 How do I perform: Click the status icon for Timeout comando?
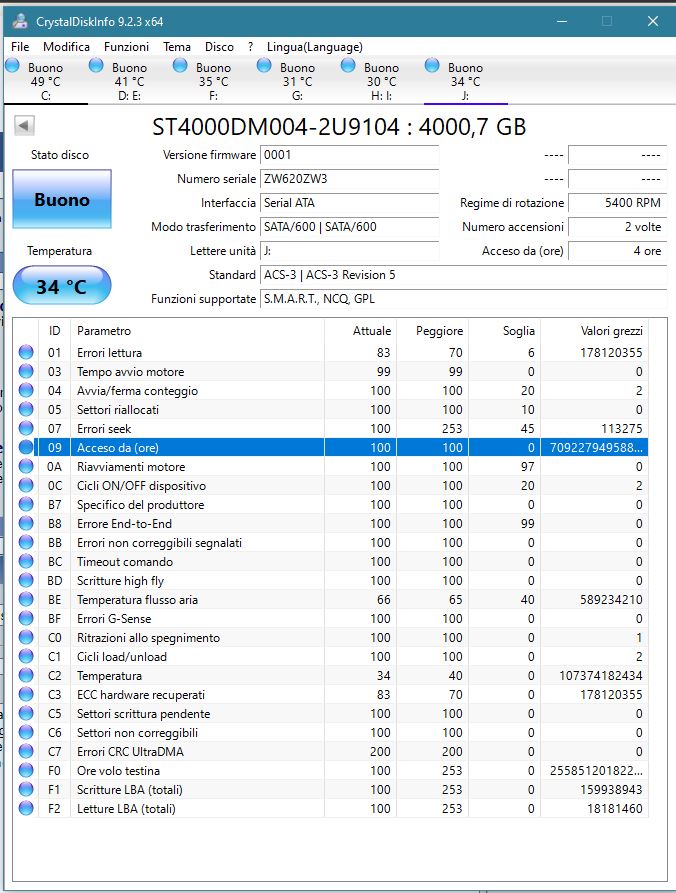click(x=26, y=561)
